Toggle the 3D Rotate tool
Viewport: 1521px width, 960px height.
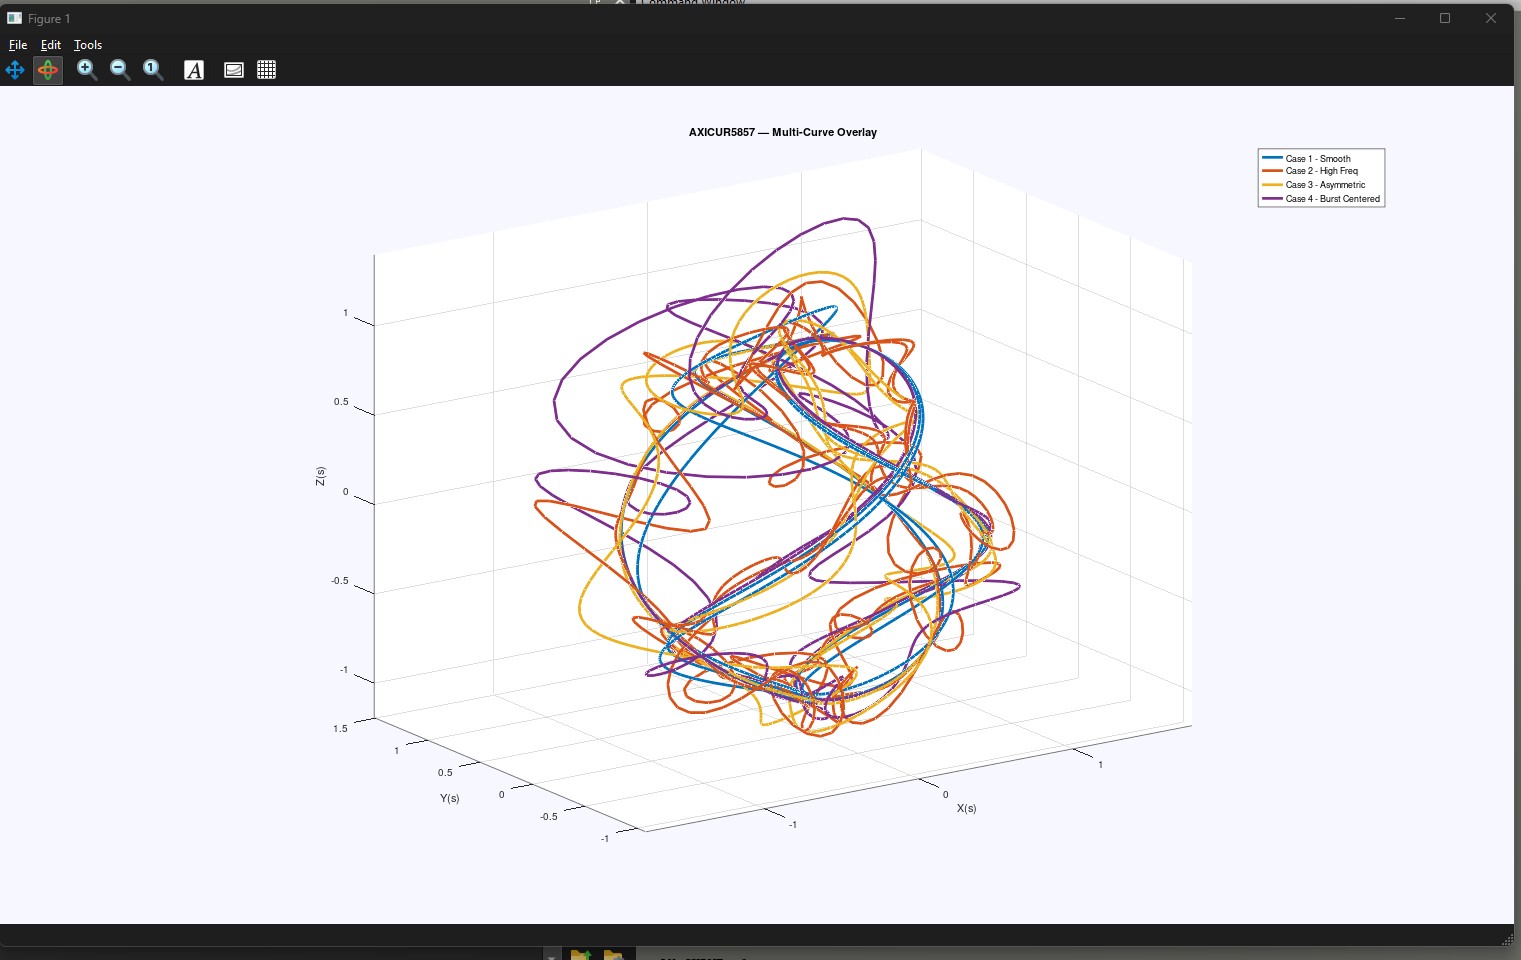[x=48, y=70]
